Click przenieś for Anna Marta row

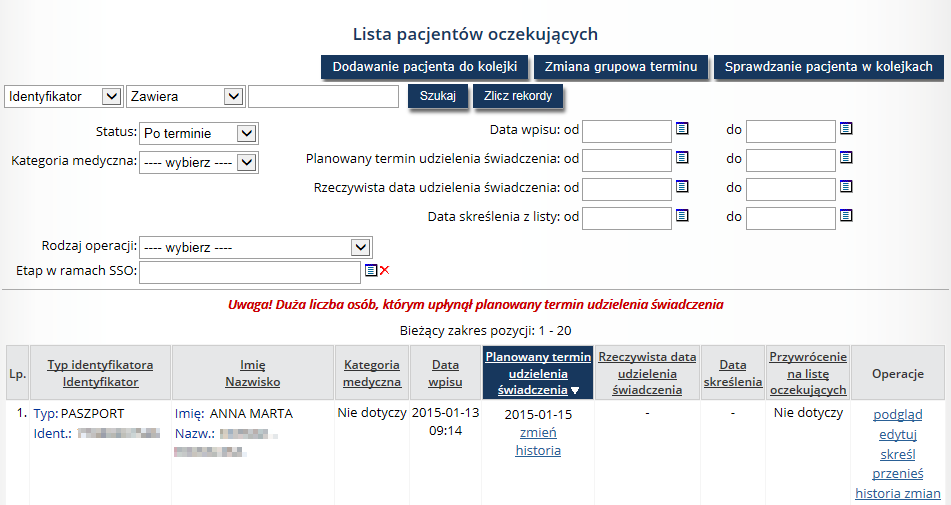[898, 473]
